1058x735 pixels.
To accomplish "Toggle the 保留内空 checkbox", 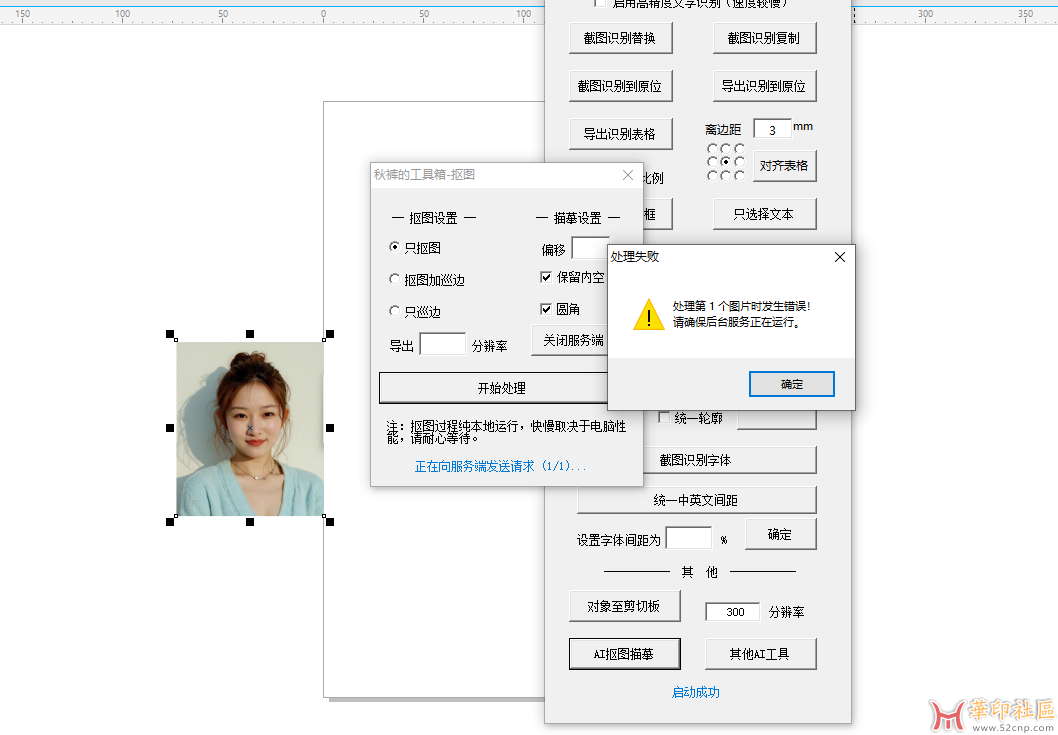I will click(x=546, y=277).
